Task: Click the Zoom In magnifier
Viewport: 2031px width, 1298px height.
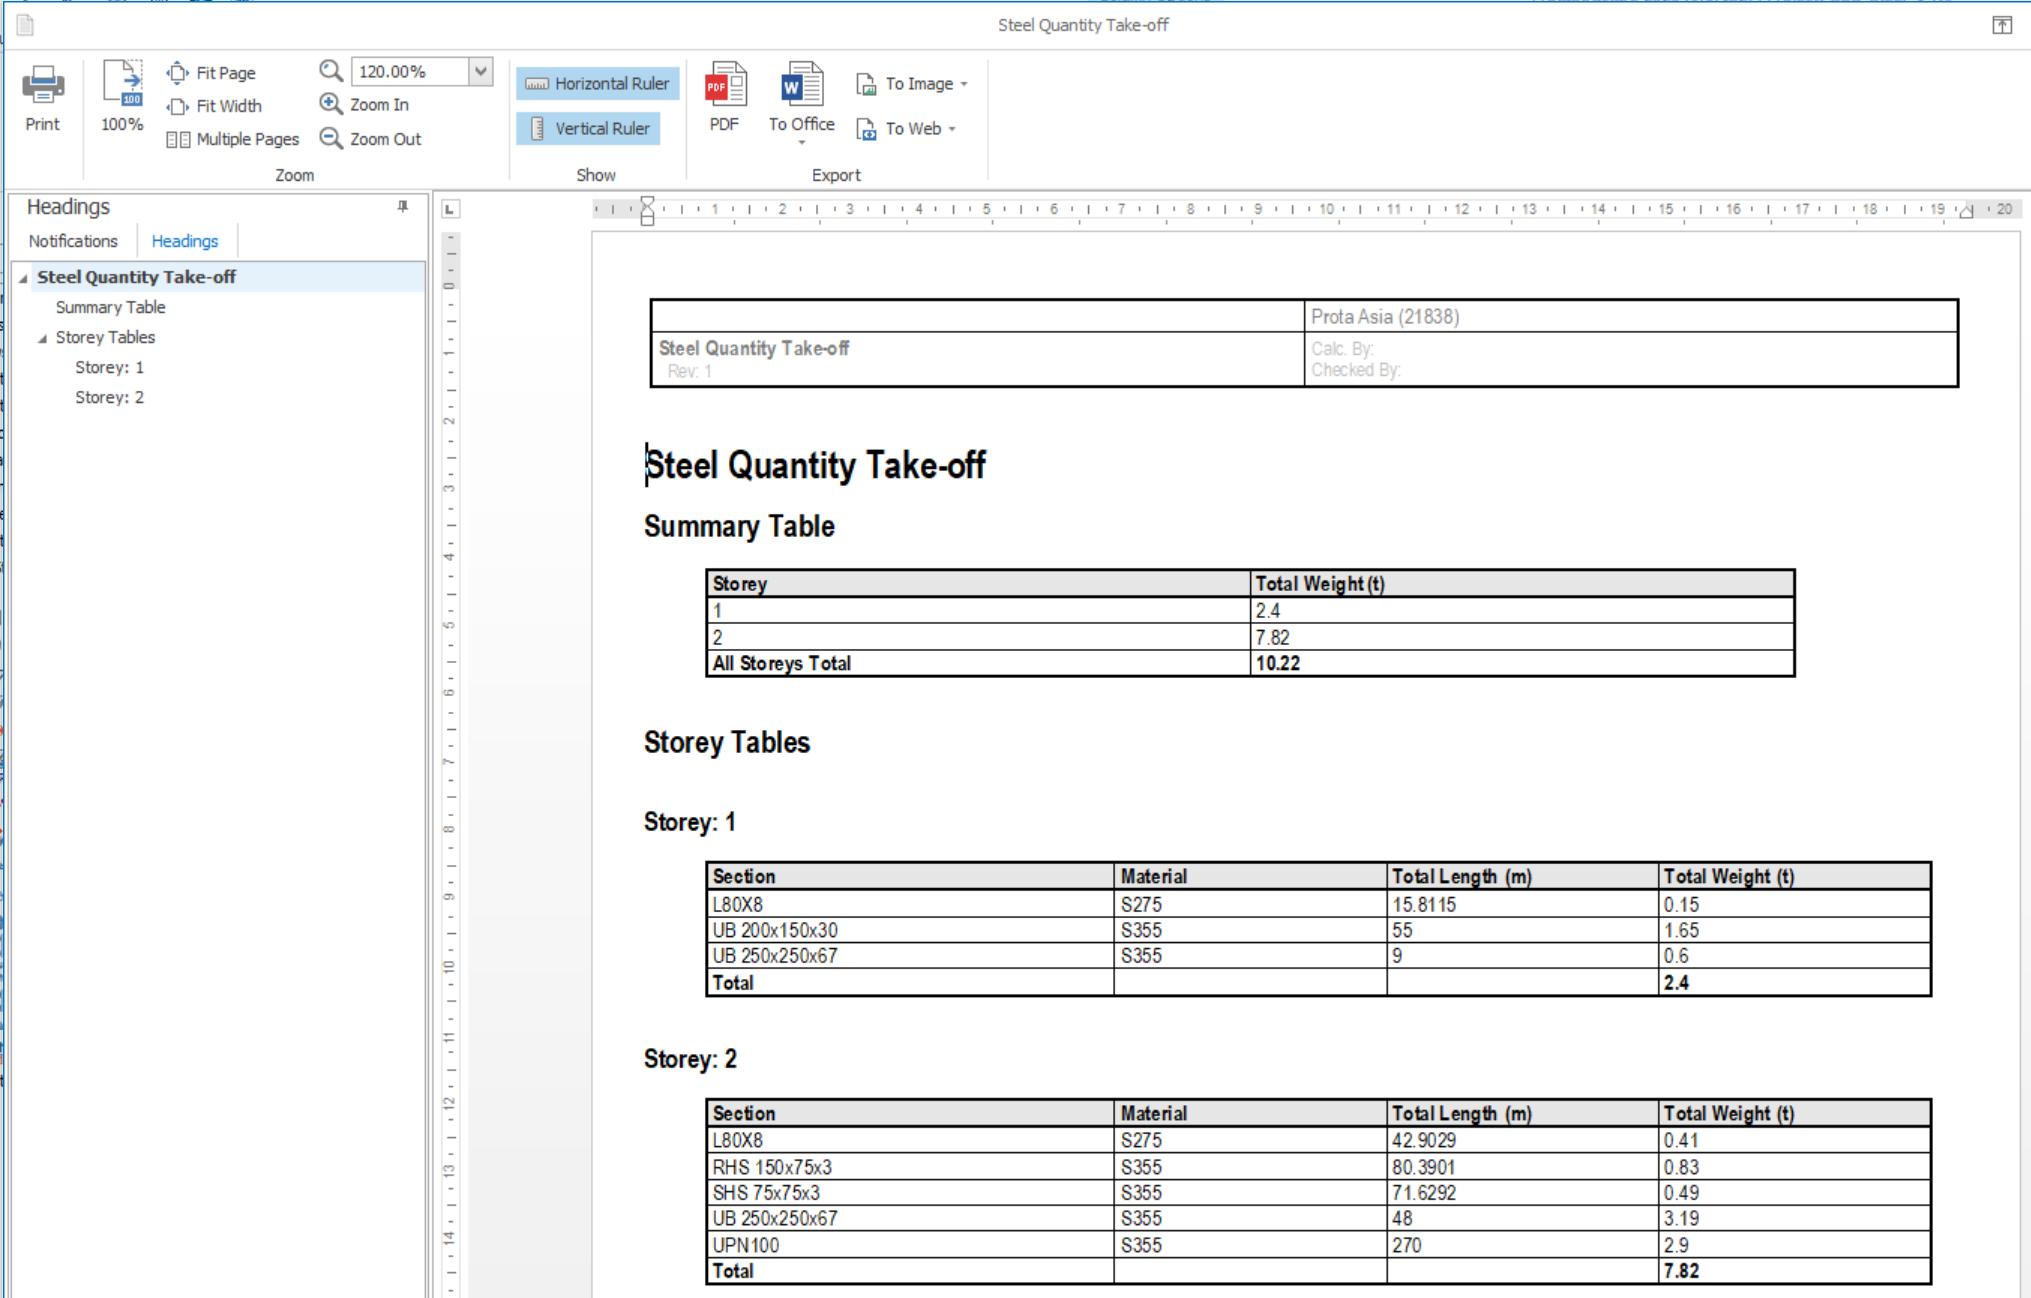Action: coord(331,104)
